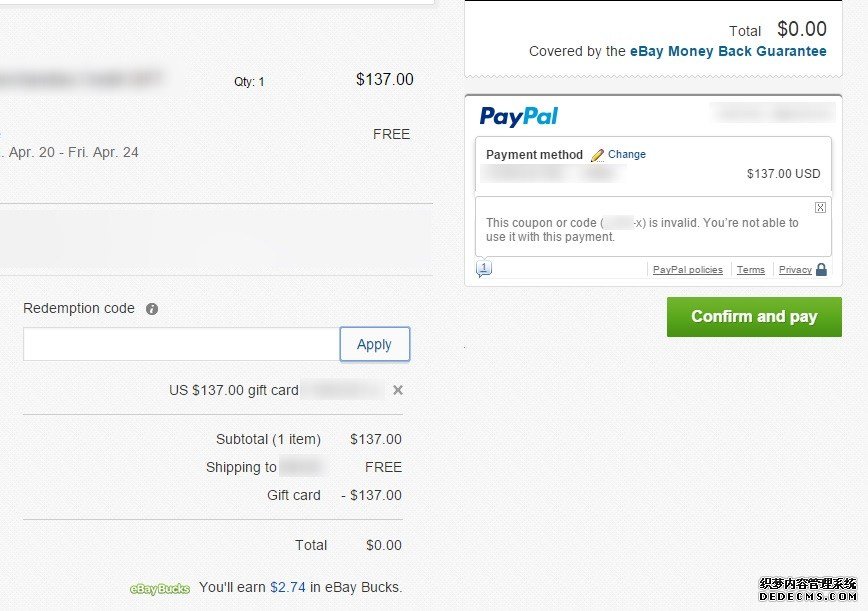Open PayPal policies link
868x611 pixels.
coord(688,270)
